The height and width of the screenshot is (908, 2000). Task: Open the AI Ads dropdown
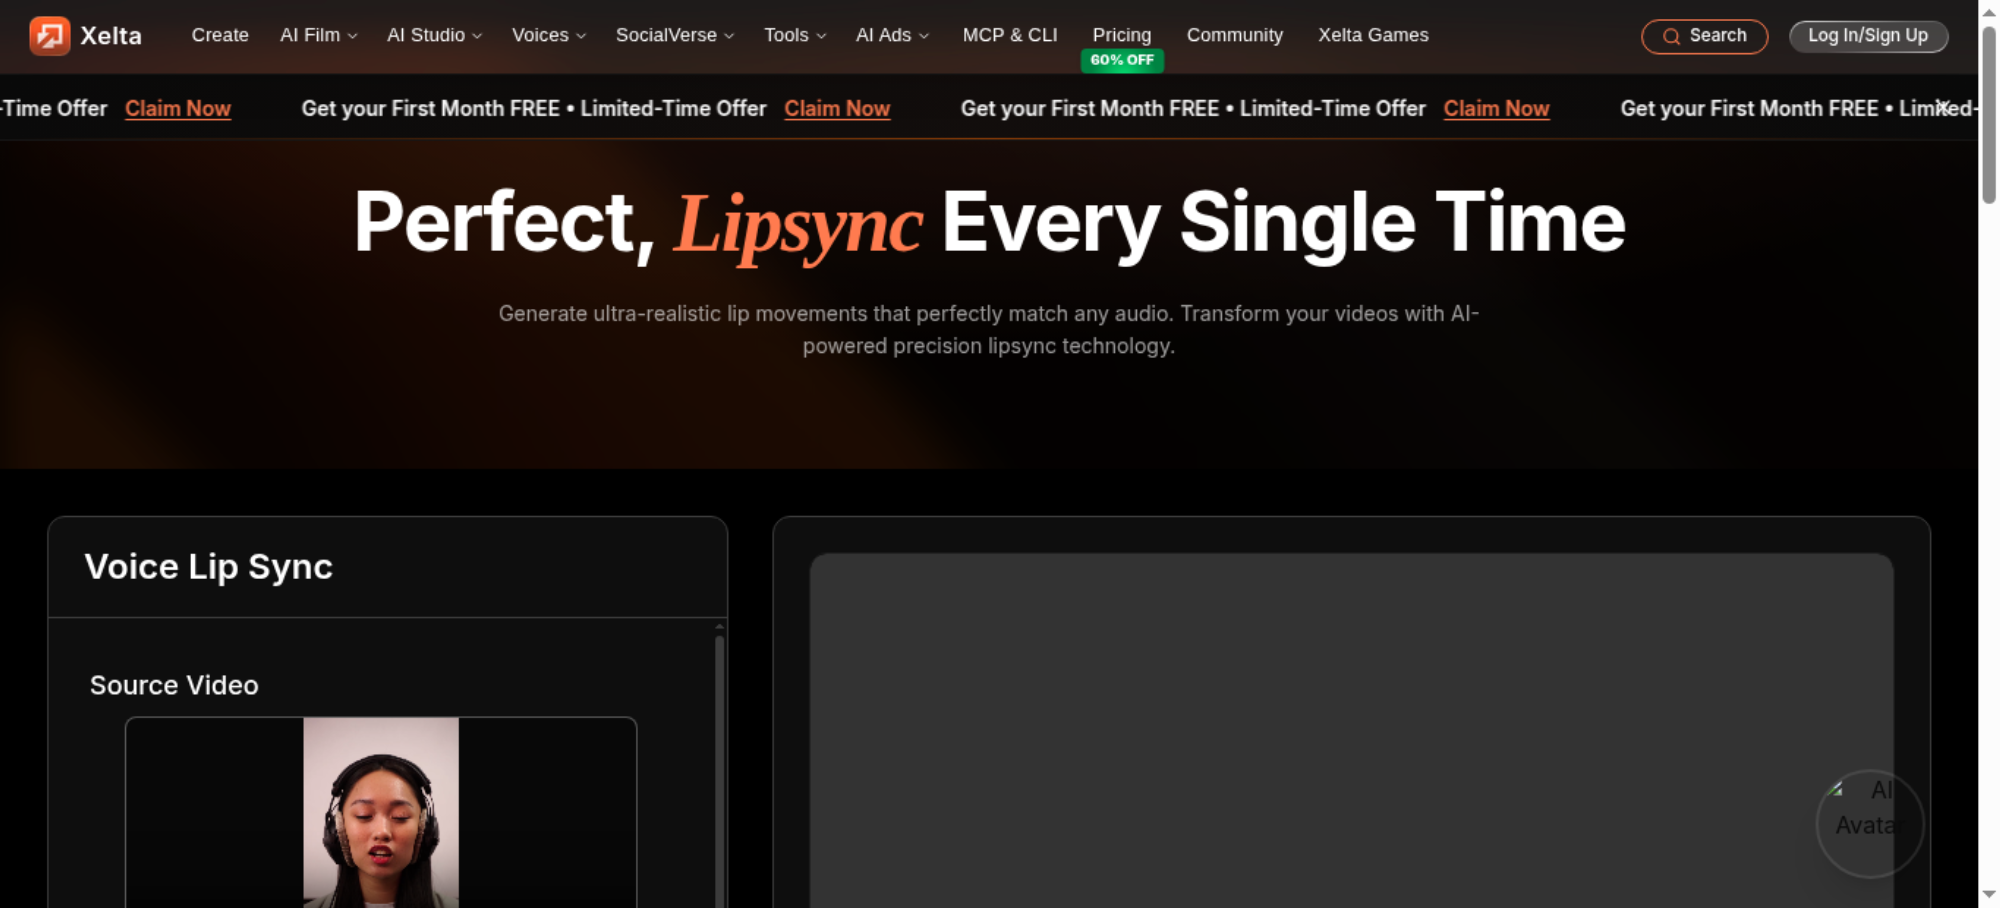(892, 35)
